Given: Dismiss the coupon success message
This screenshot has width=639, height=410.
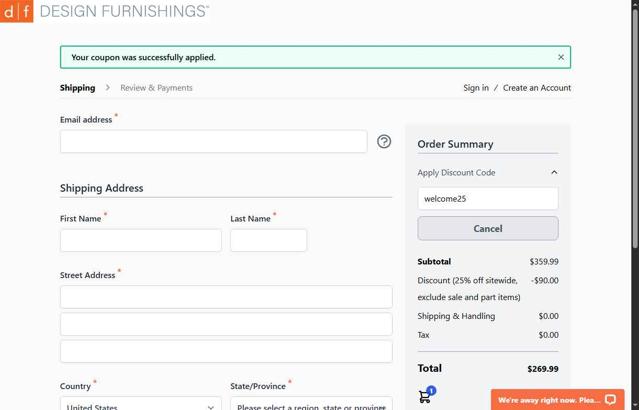Looking at the screenshot, I should click(561, 57).
